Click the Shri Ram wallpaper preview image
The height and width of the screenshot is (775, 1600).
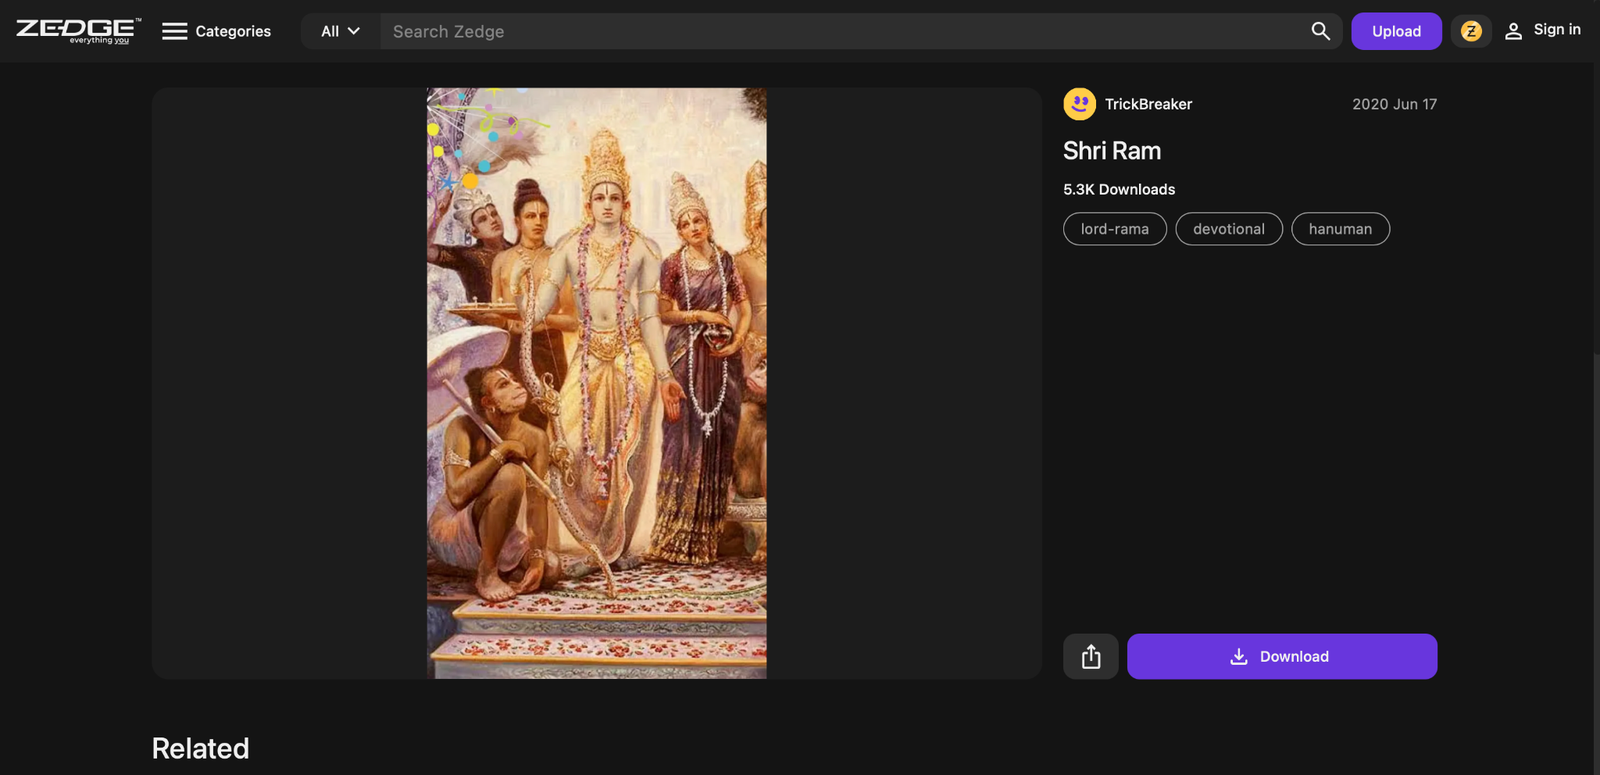click(597, 383)
